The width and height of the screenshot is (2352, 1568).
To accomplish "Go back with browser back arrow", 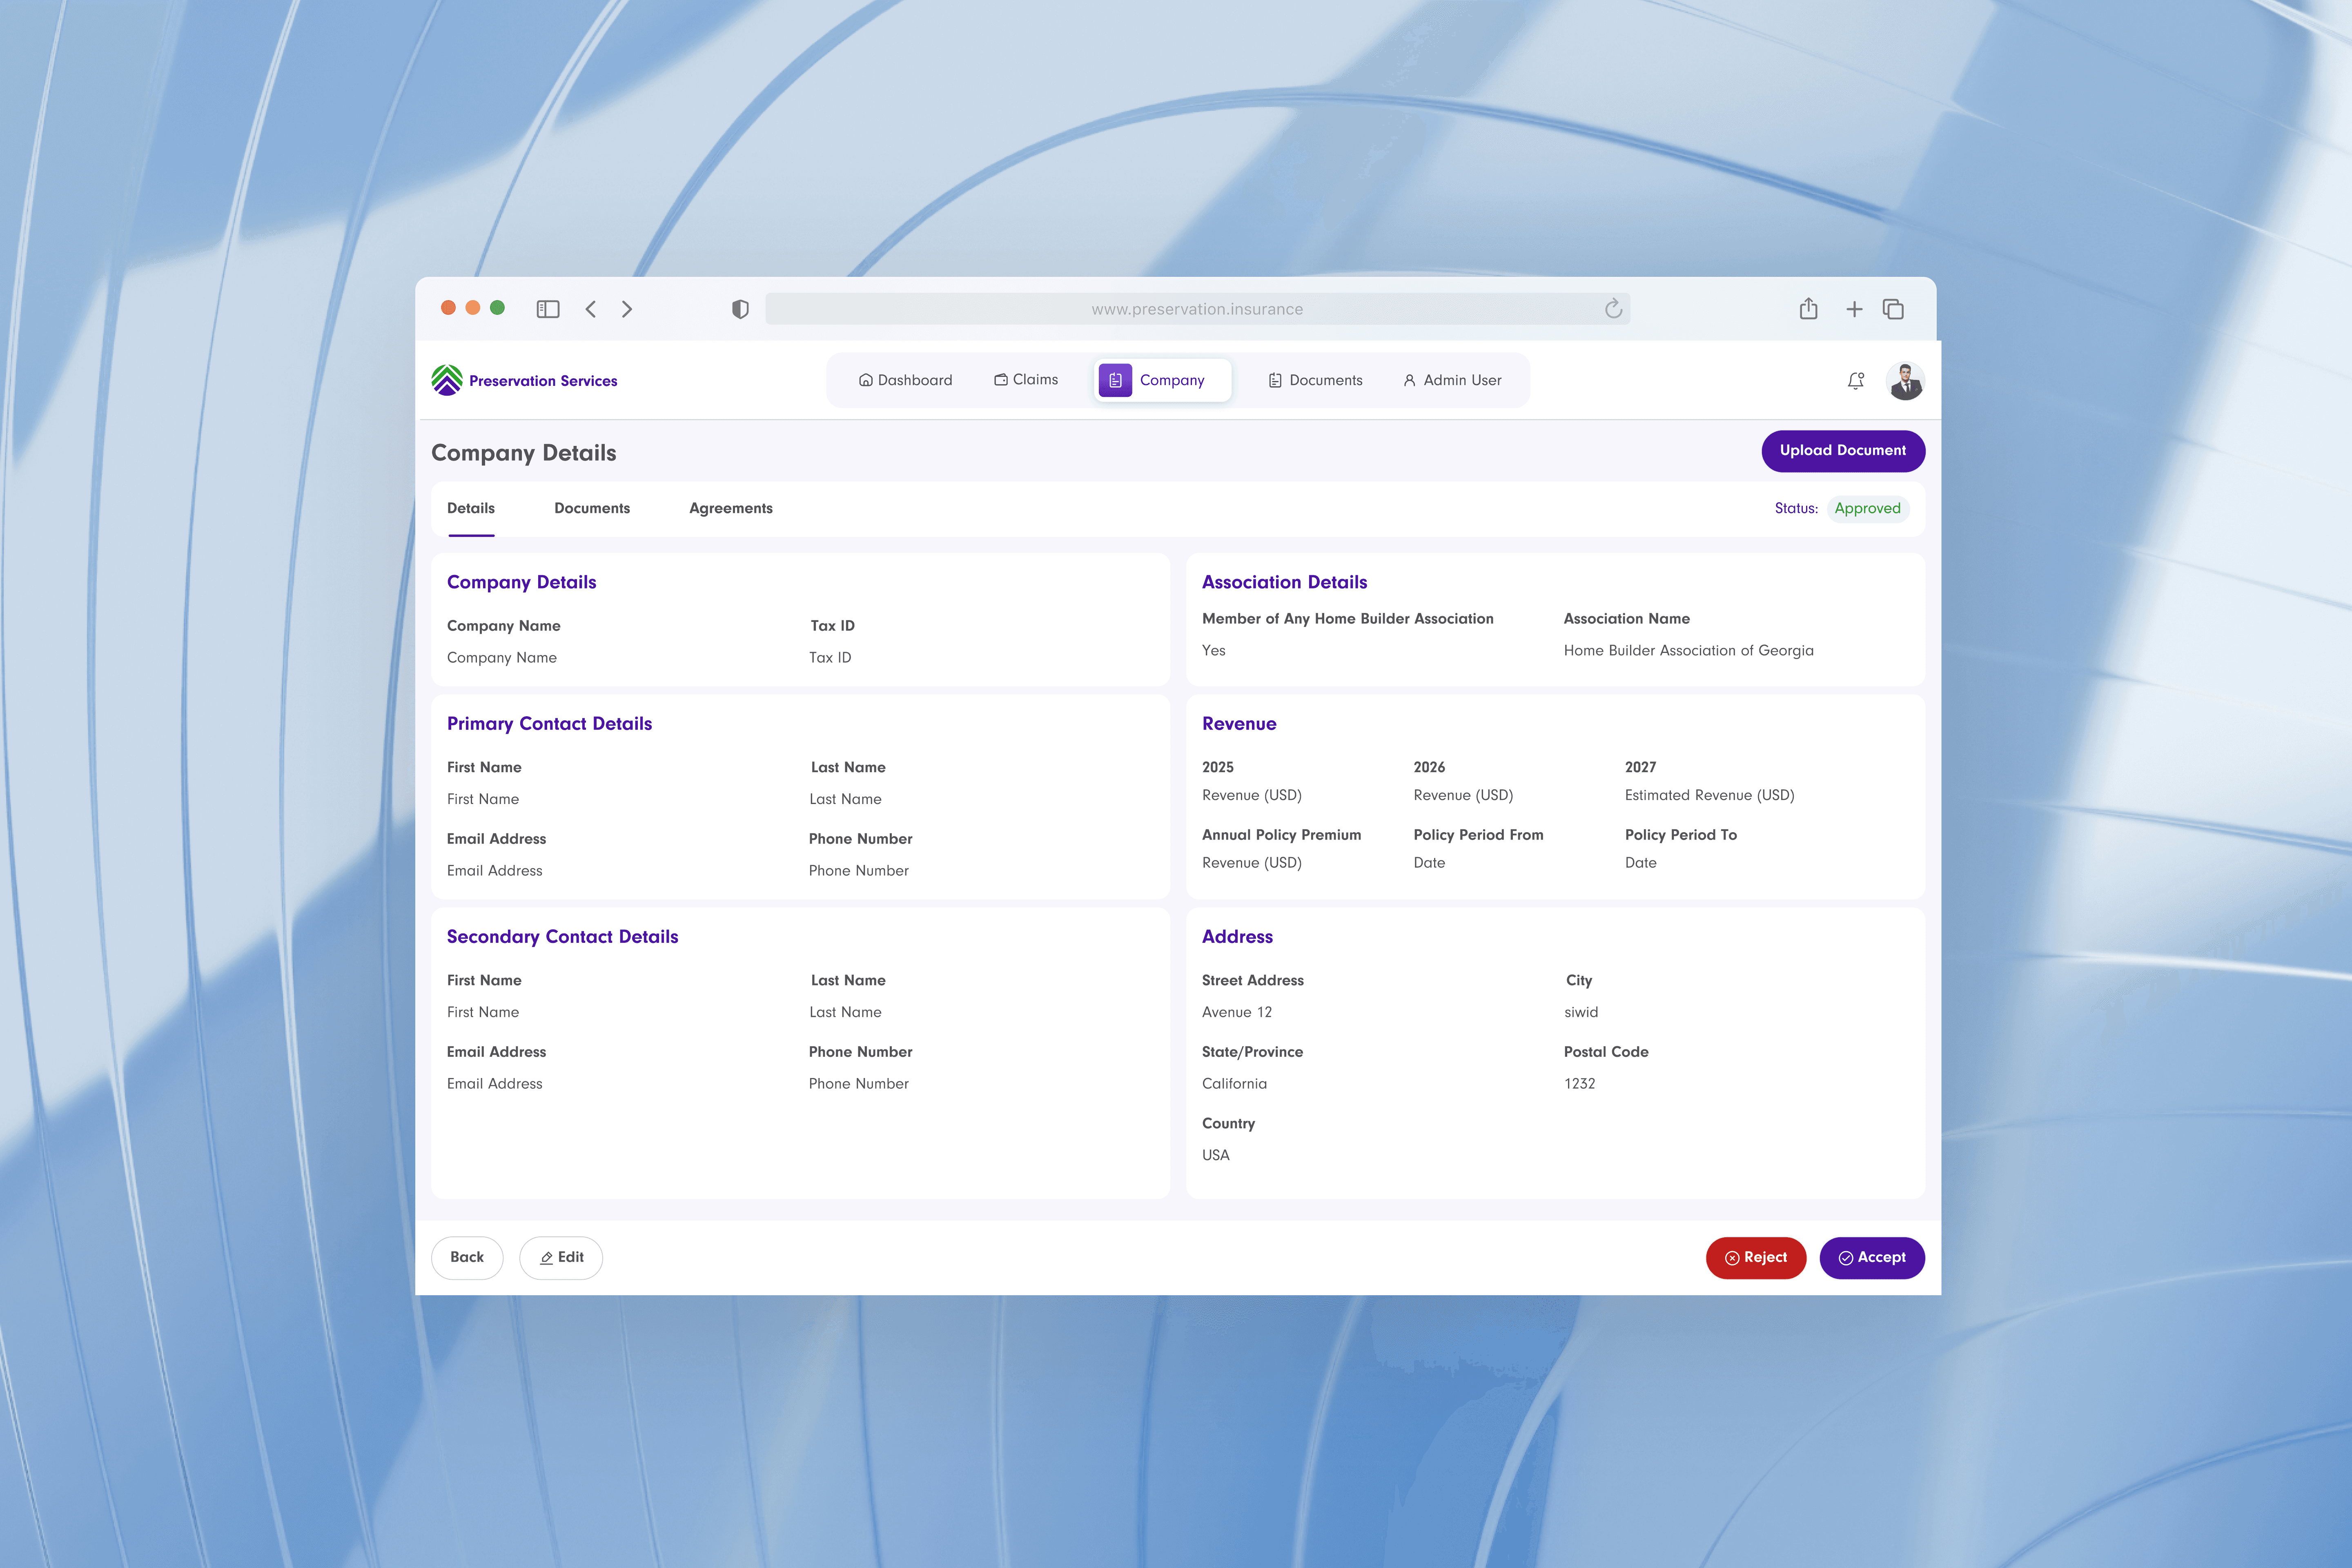I will tap(591, 309).
